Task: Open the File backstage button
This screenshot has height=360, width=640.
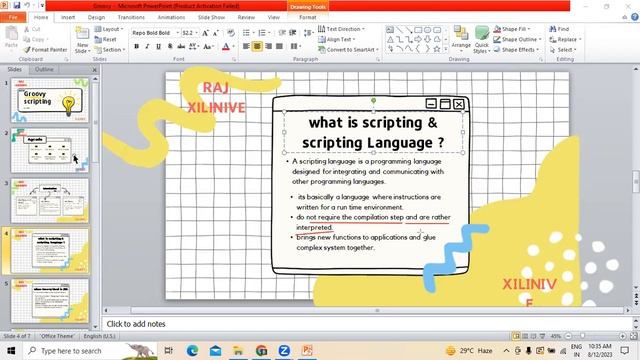Action: [x=13, y=17]
